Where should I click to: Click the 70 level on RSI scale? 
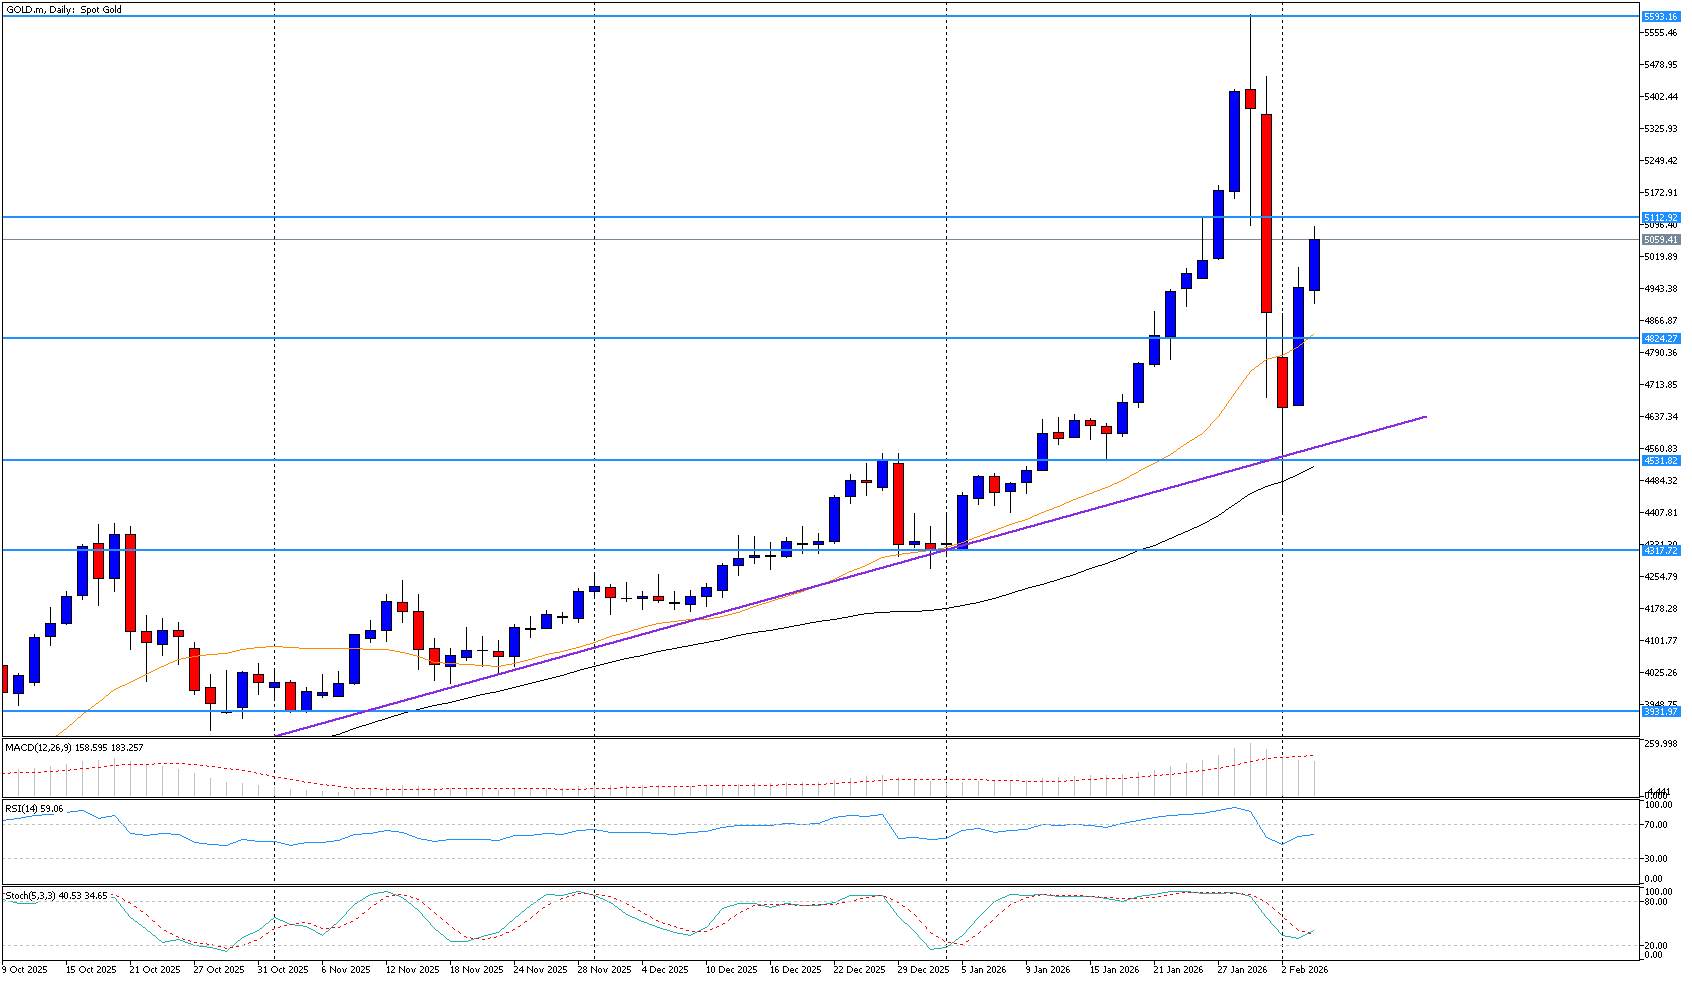click(1655, 825)
